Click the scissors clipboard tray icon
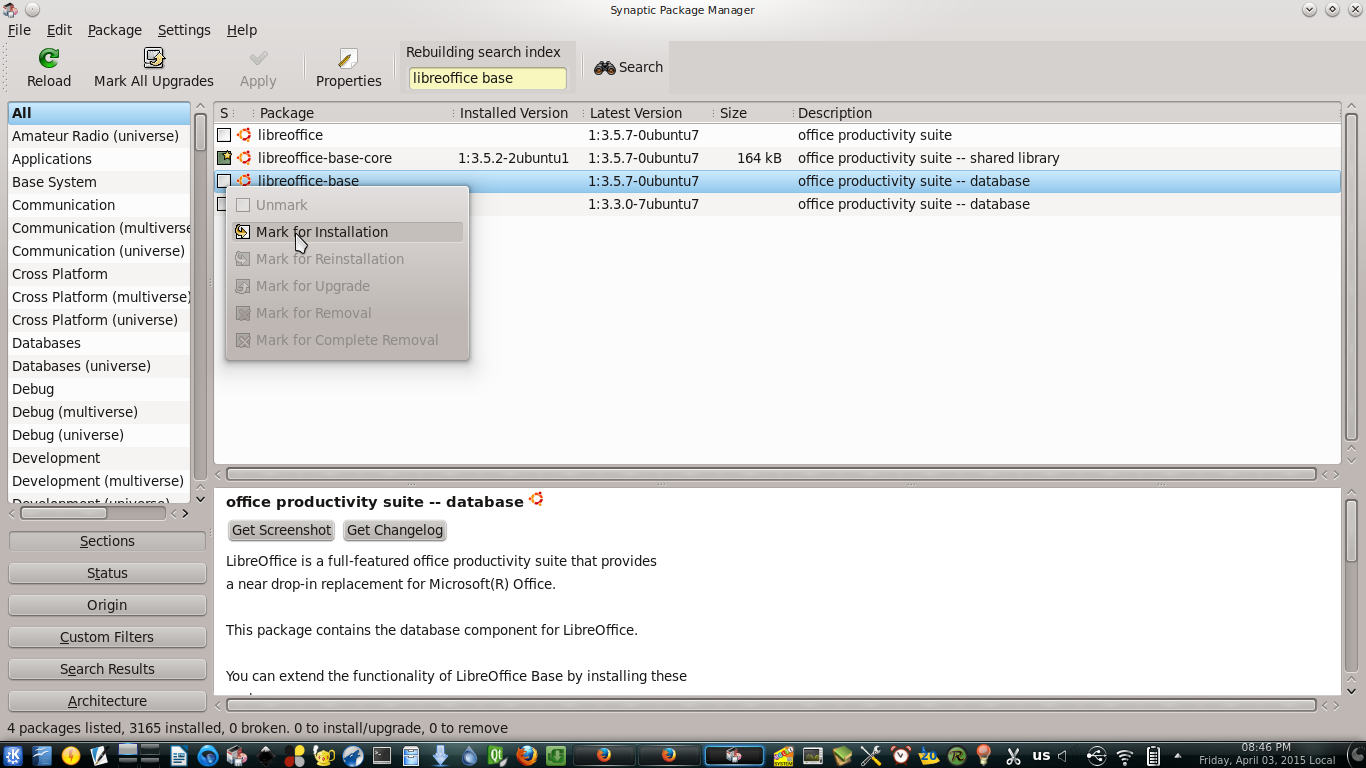1366x768 pixels. pos(1012,756)
